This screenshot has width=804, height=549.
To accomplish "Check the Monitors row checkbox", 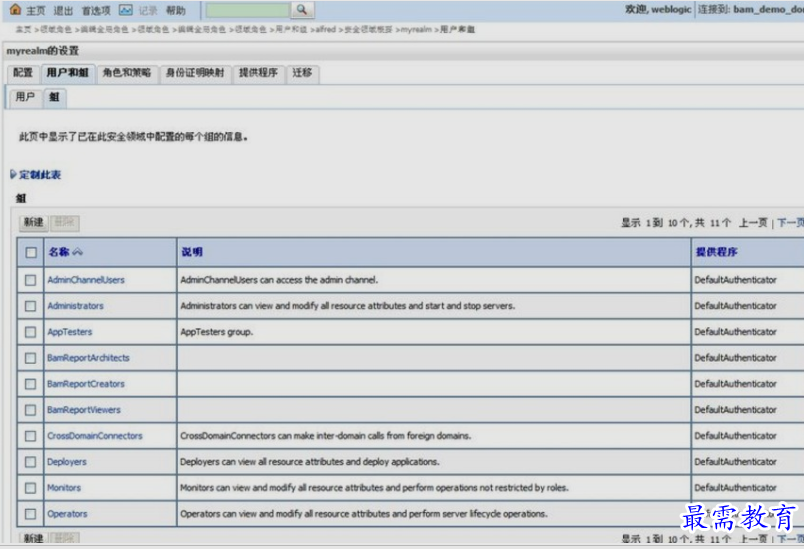I will [x=31, y=488].
